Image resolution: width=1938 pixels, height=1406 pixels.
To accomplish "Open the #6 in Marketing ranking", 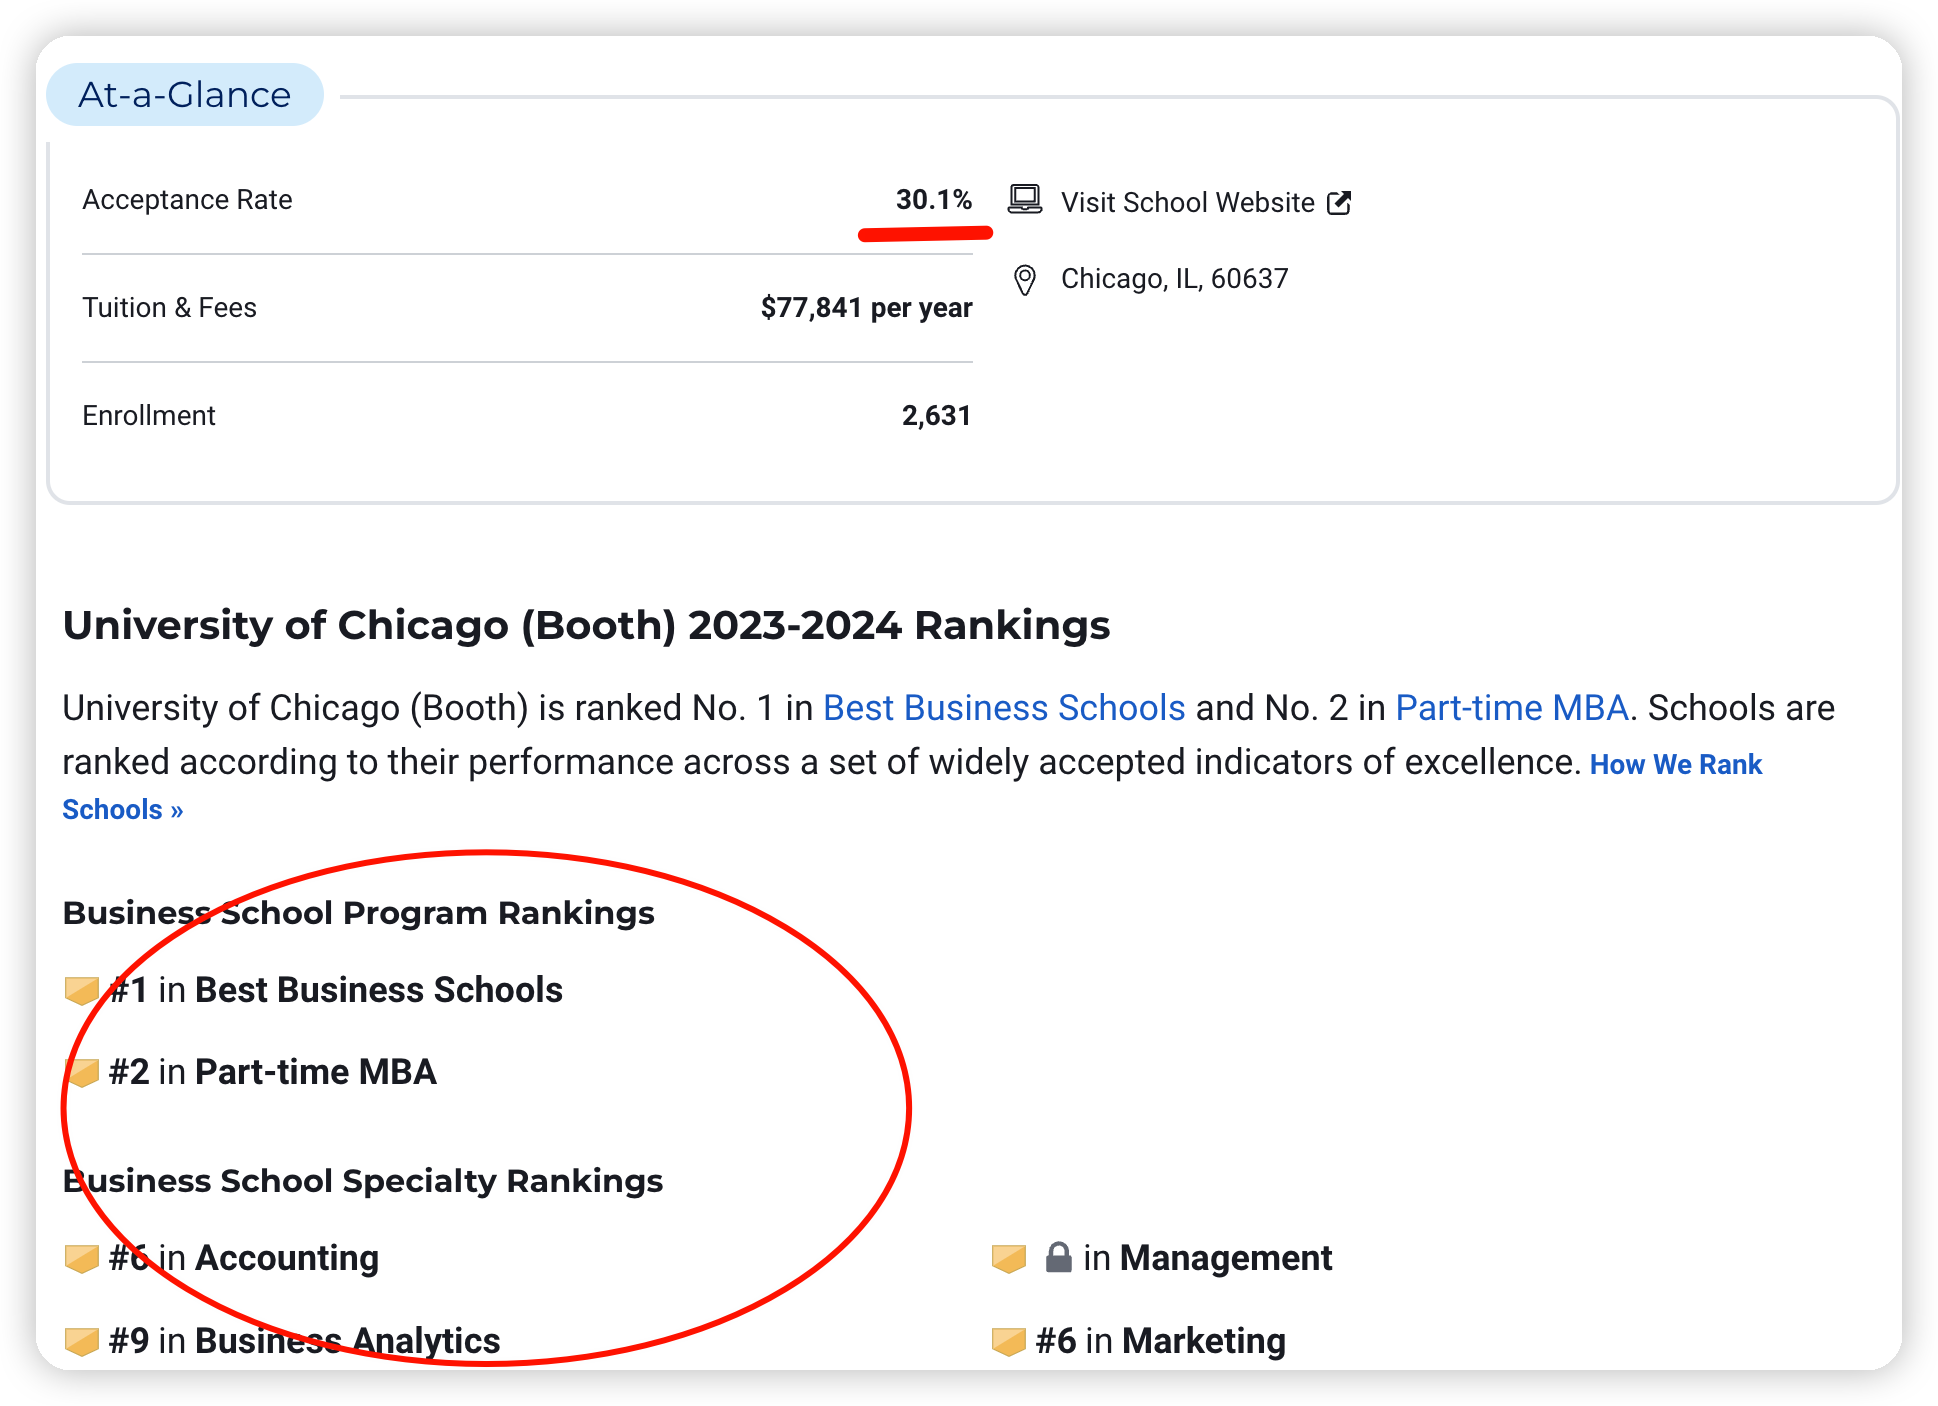I will [x=1161, y=1341].
